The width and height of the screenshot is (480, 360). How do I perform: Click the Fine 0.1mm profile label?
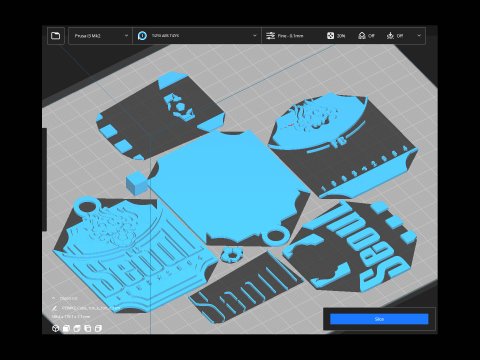tap(291, 36)
